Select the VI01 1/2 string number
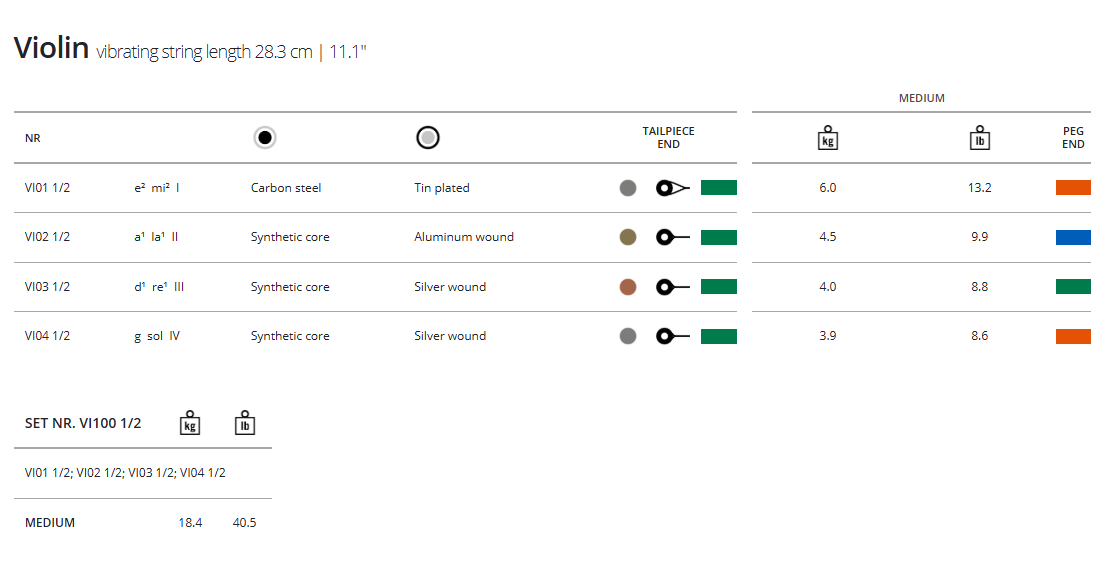 point(47,188)
